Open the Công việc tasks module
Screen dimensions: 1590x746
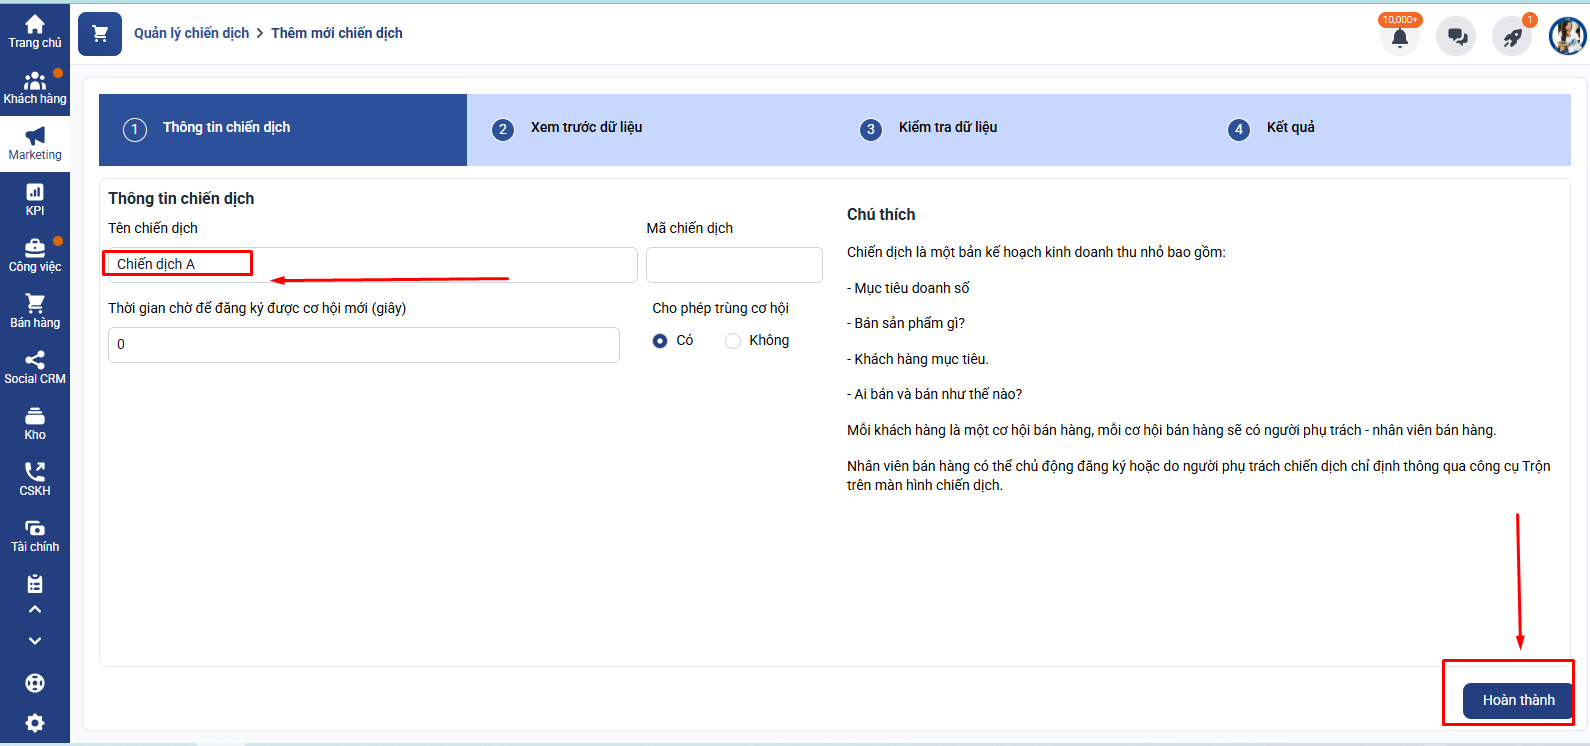click(35, 255)
